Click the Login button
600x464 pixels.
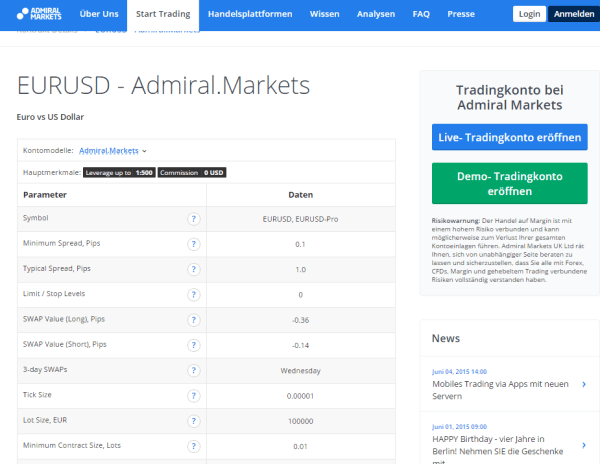click(529, 14)
